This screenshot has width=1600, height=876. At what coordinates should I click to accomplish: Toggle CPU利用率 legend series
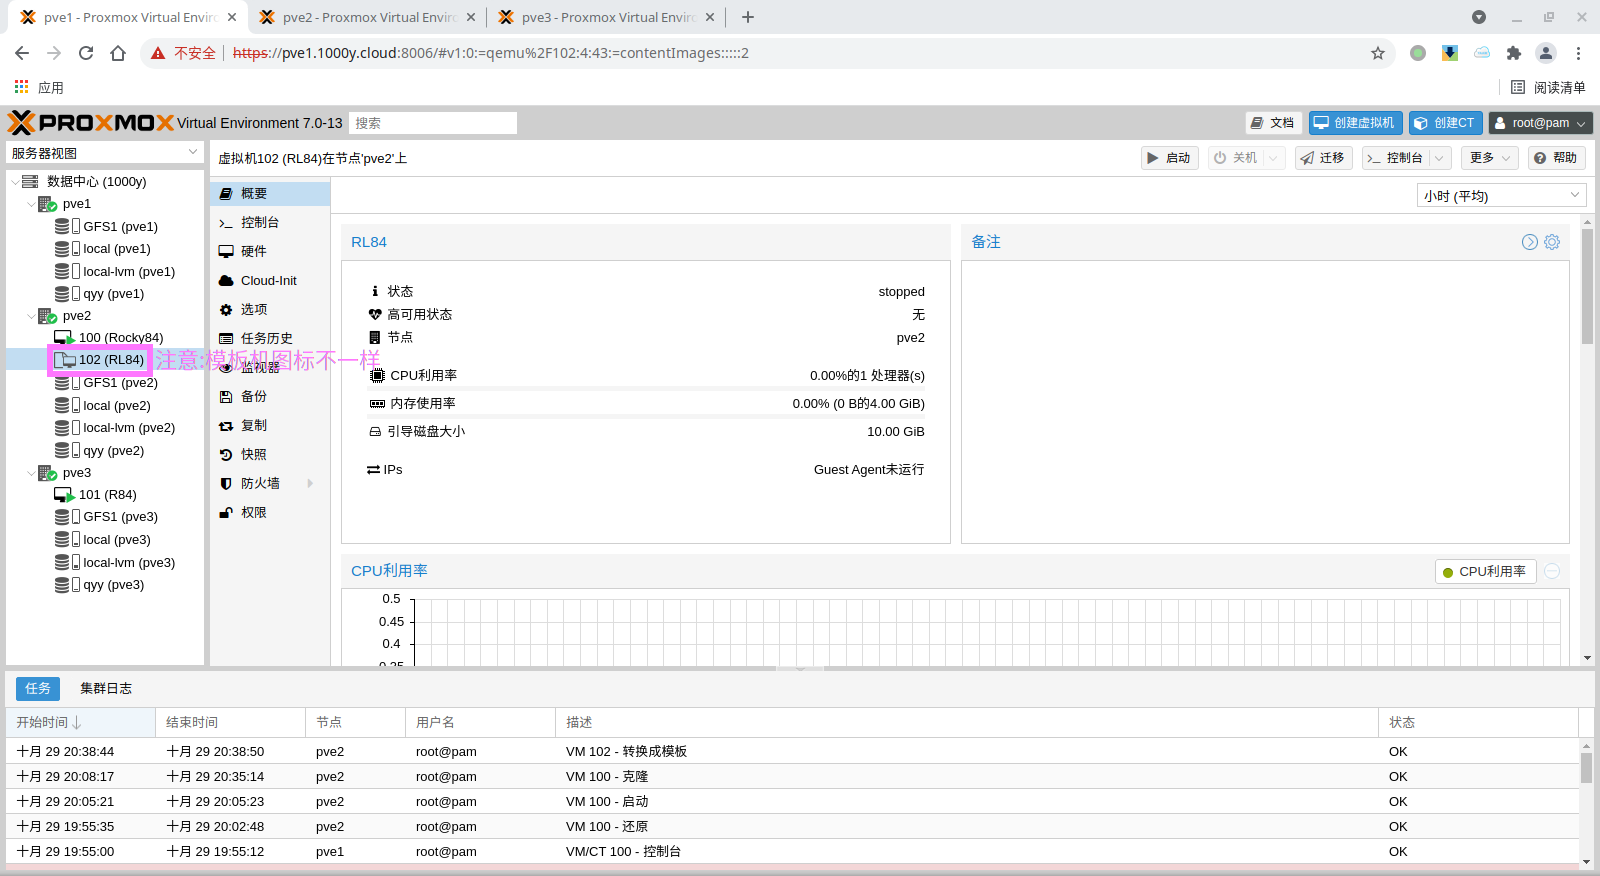click(x=1485, y=572)
